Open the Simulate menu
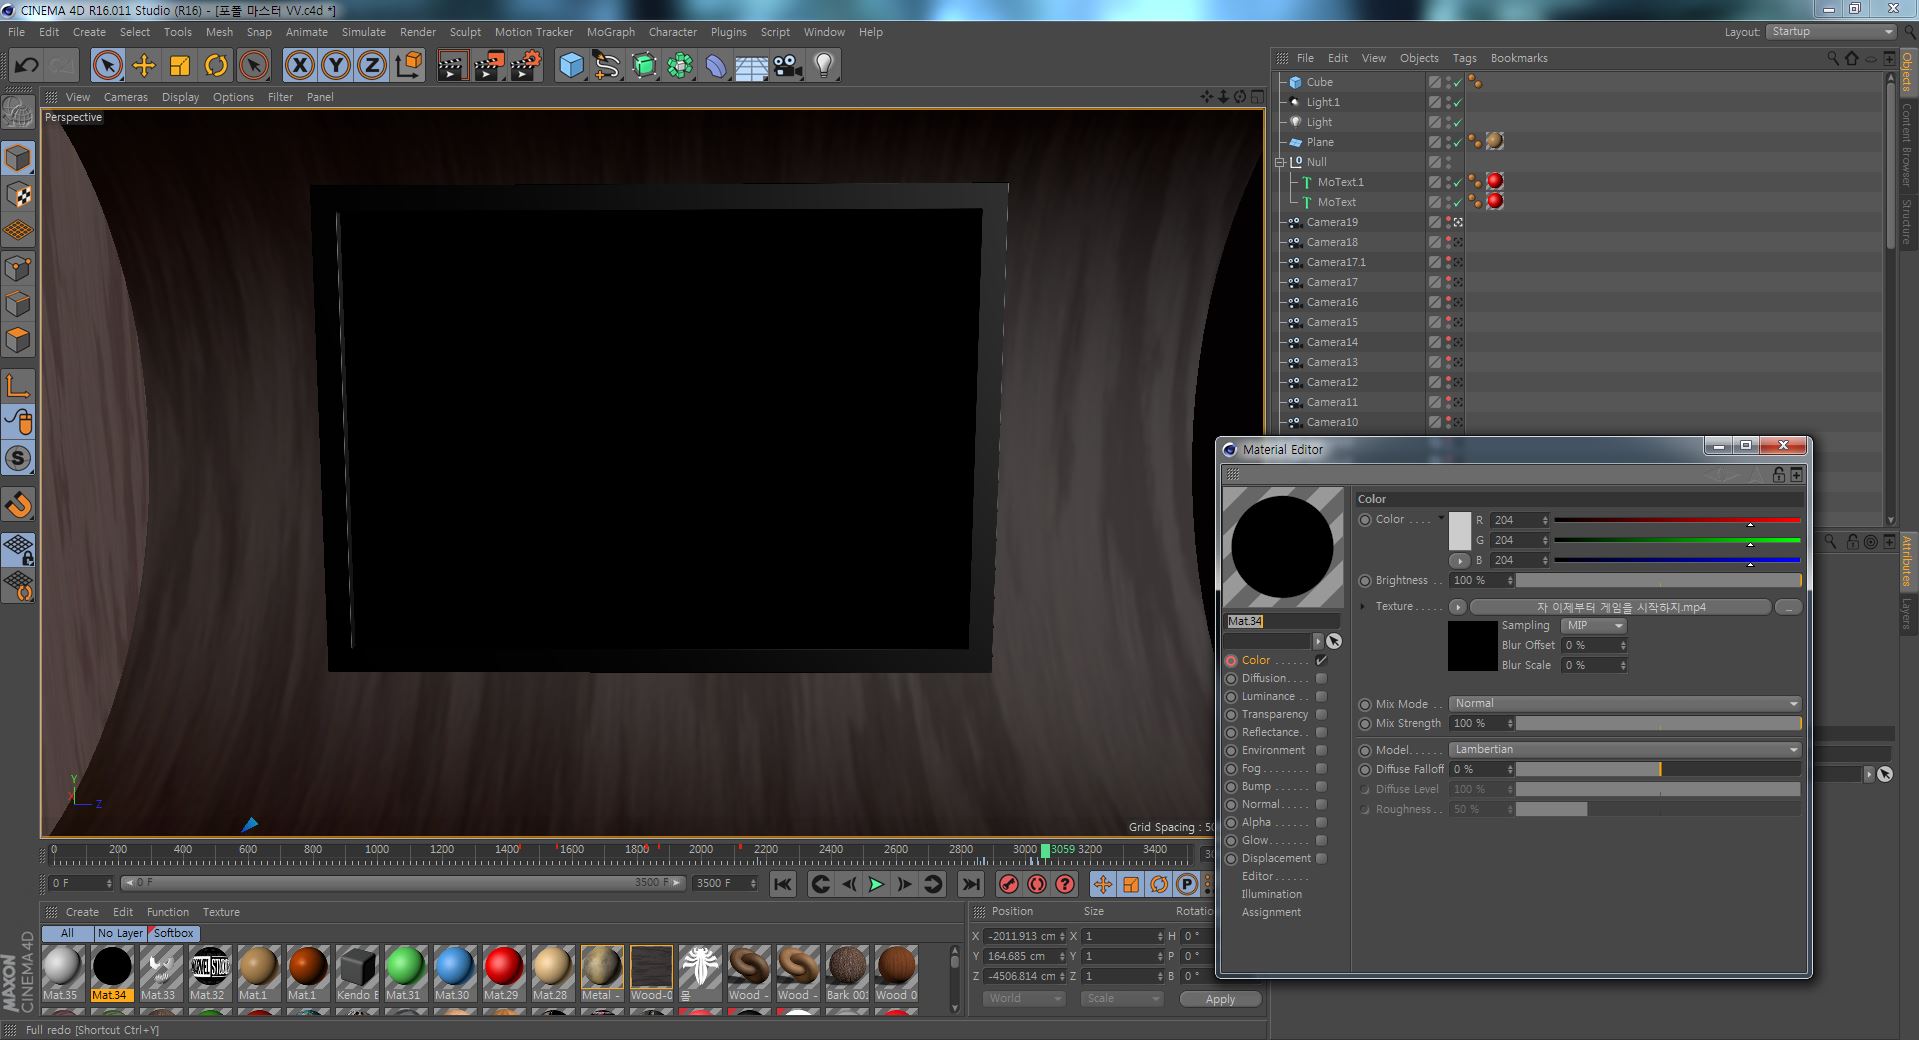This screenshot has height=1040, width=1919. [x=363, y=32]
